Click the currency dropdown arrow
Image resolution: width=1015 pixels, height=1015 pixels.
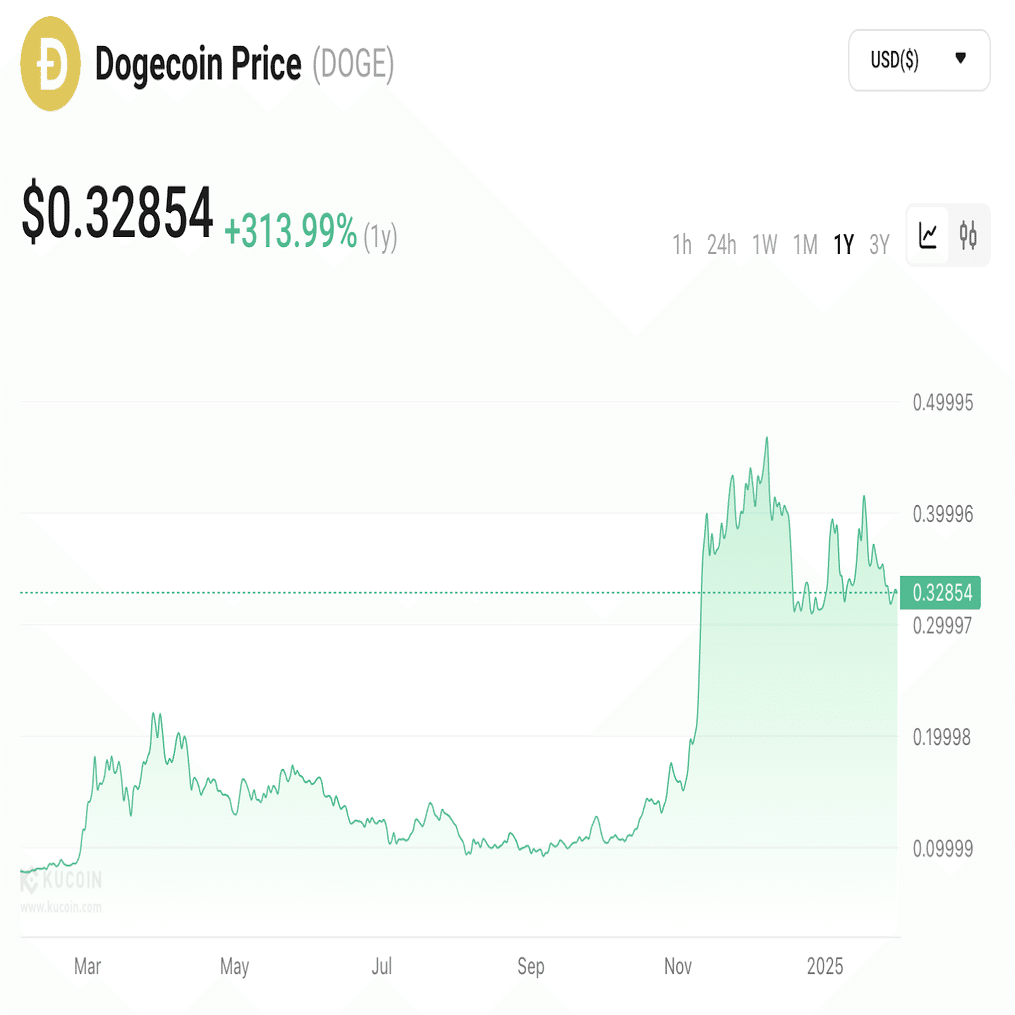click(961, 60)
